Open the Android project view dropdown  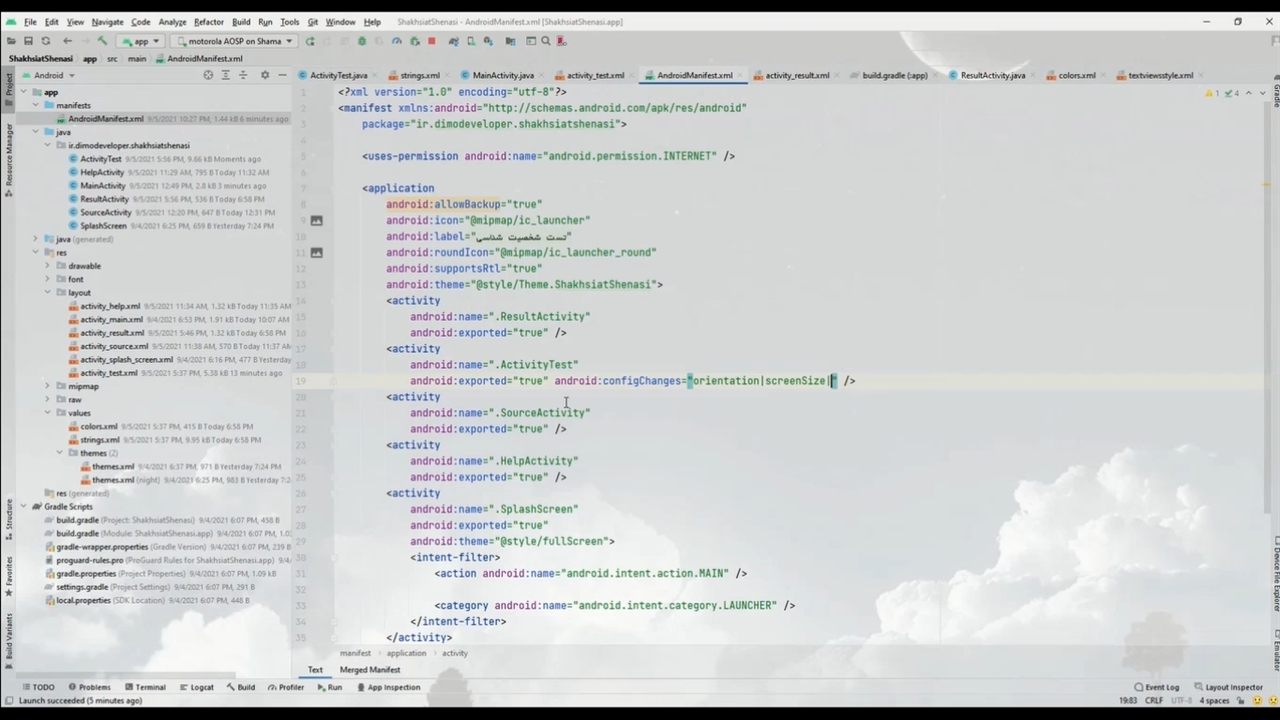tap(54, 75)
